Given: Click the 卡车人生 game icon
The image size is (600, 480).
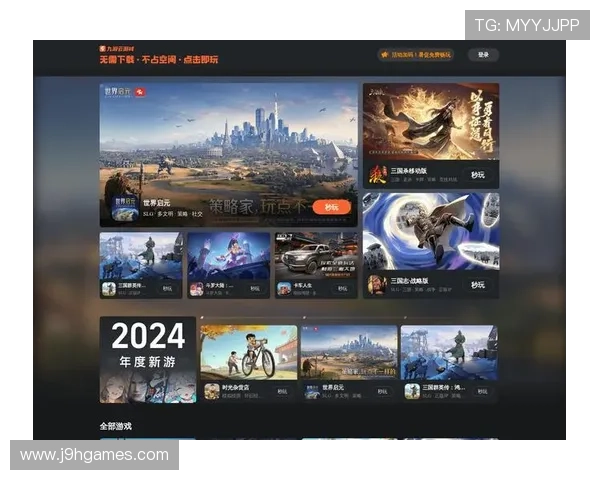Looking at the screenshot, I should pyautogui.click(x=284, y=288).
